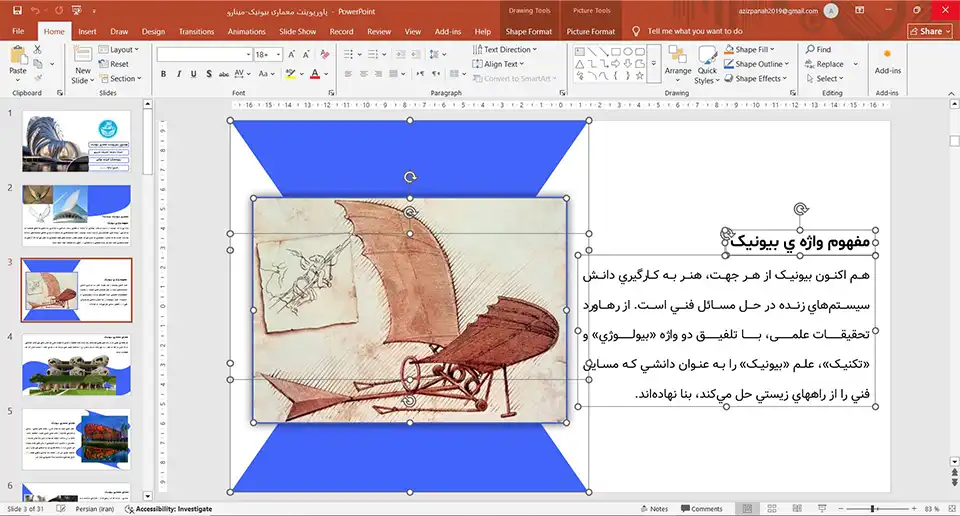Toggle Underline formatting
960x516 pixels.
point(193,74)
